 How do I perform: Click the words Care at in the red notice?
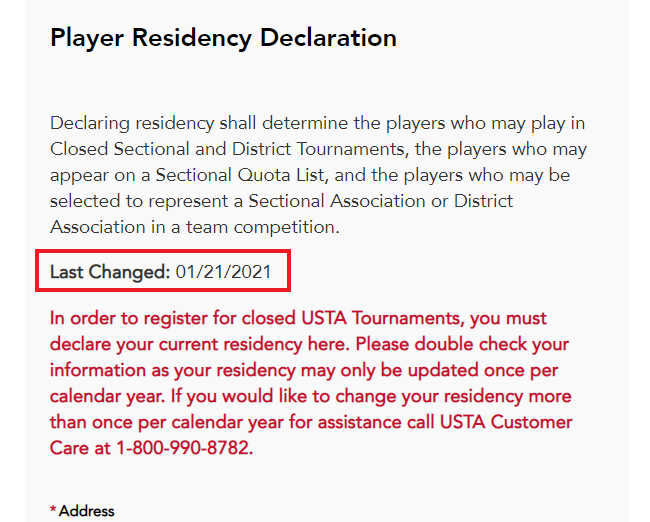80,448
